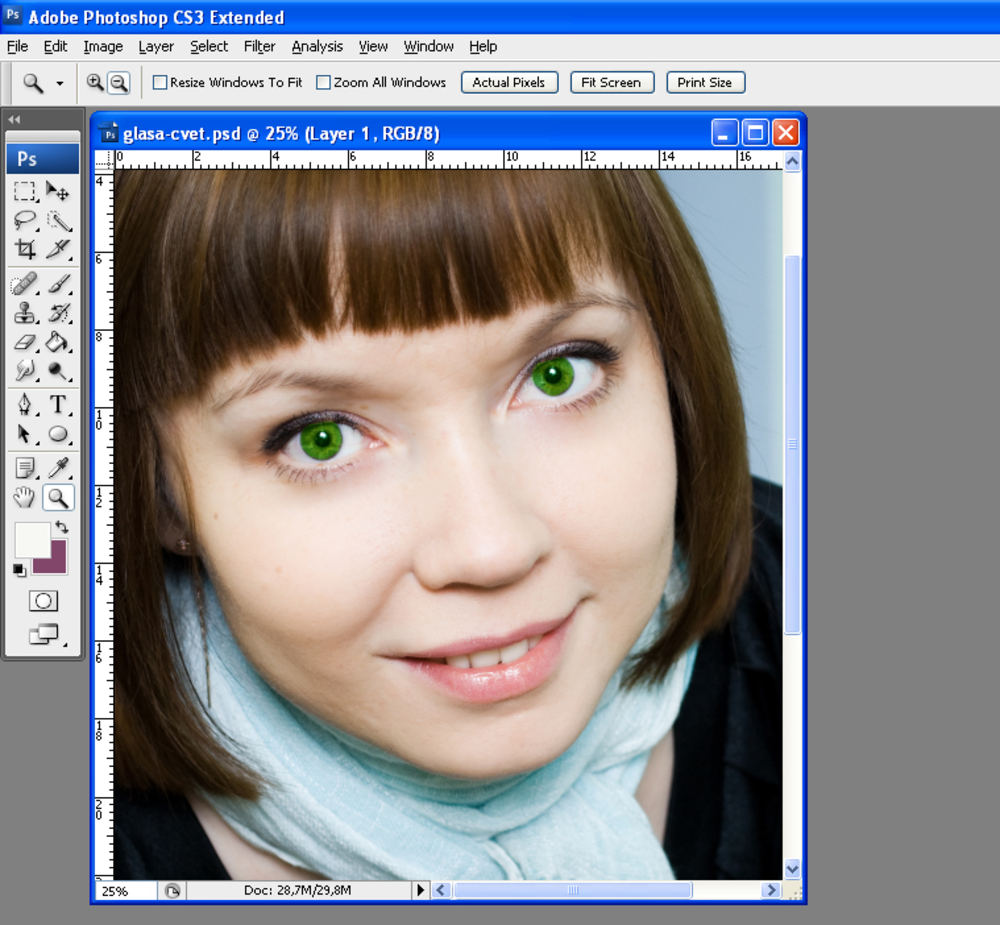The height and width of the screenshot is (925, 1000).
Task: Activate the Paint Bucket tool
Action: coord(58,343)
